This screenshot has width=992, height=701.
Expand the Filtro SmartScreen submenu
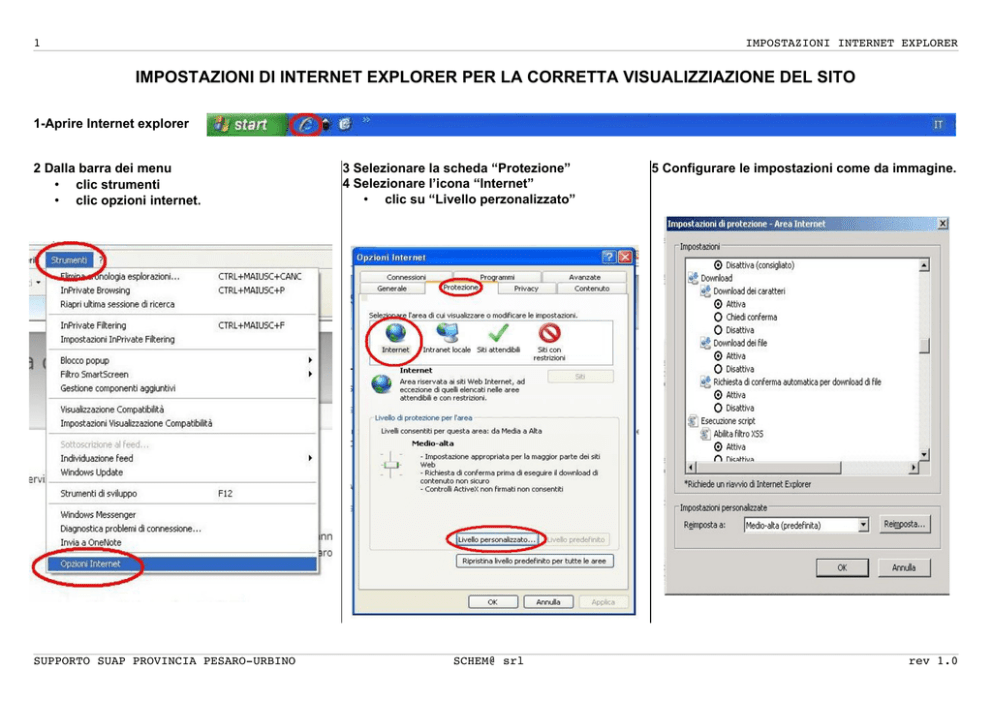(182, 374)
